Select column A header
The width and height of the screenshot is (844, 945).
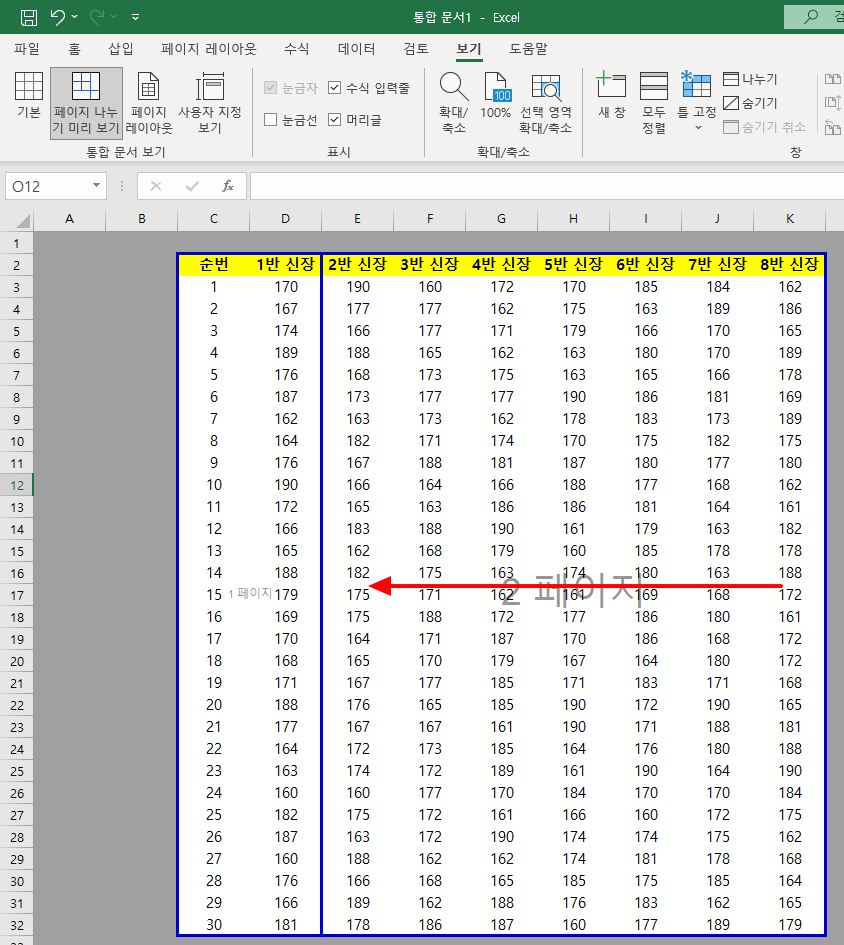pyautogui.click(x=69, y=219)
